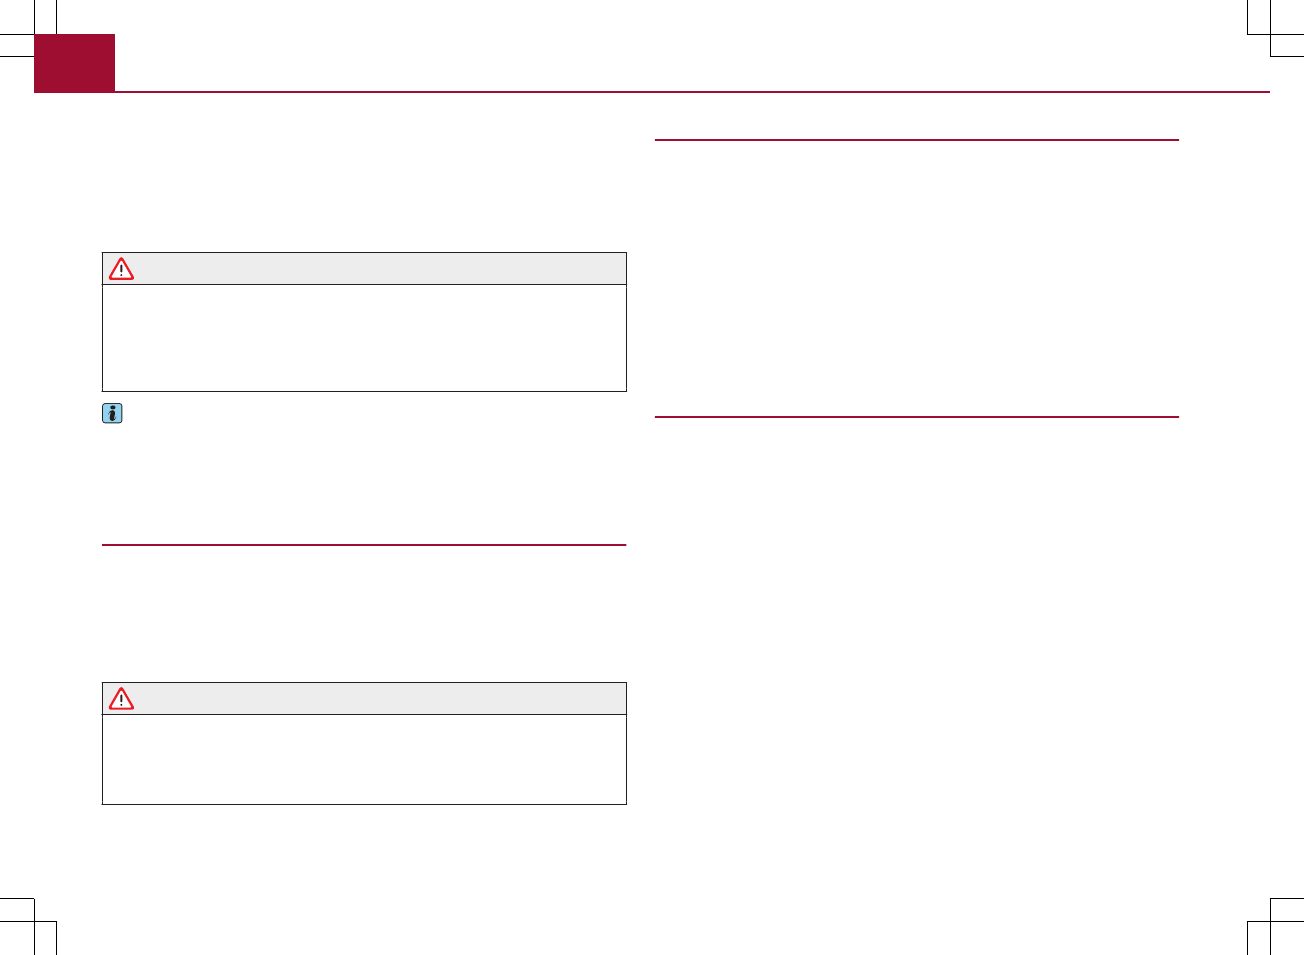Click the lower red divider in right column
Image resolution: width=1304 pixels, height=955 pixels.
pos(916,416)
